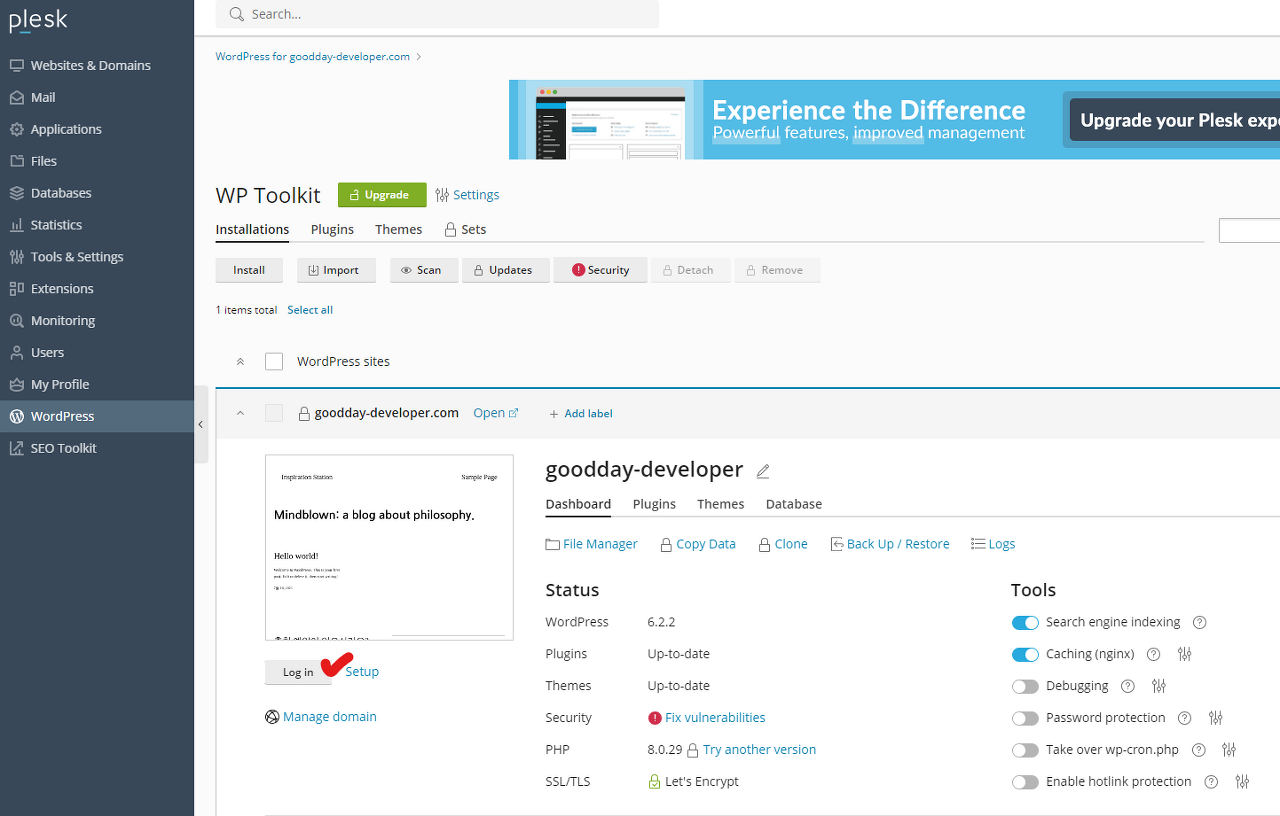This screenshot has height=816, width=1280.
Task: Collapse the goodday-developer.com row chevron
Action: click(240, 413)
